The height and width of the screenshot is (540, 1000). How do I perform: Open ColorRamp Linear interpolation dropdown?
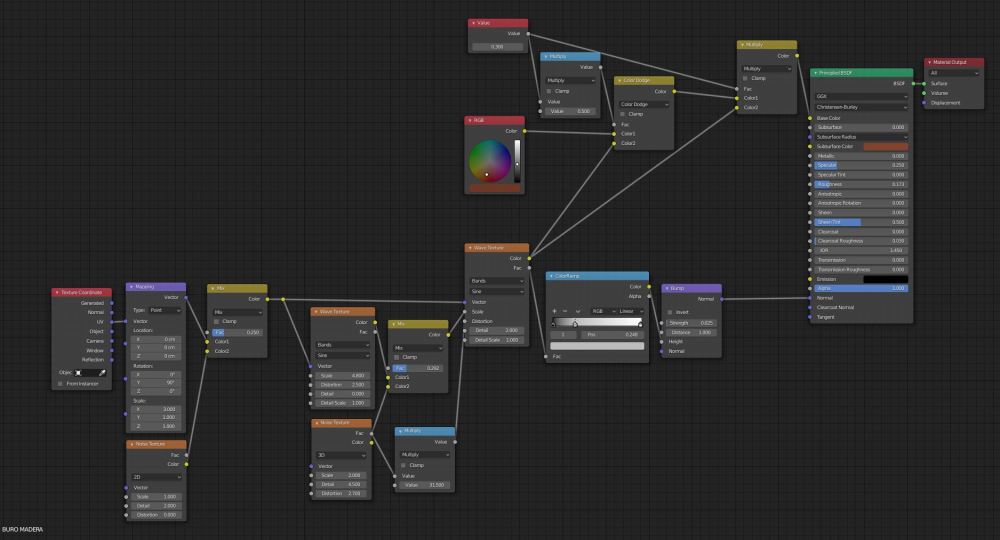[632, 311]
